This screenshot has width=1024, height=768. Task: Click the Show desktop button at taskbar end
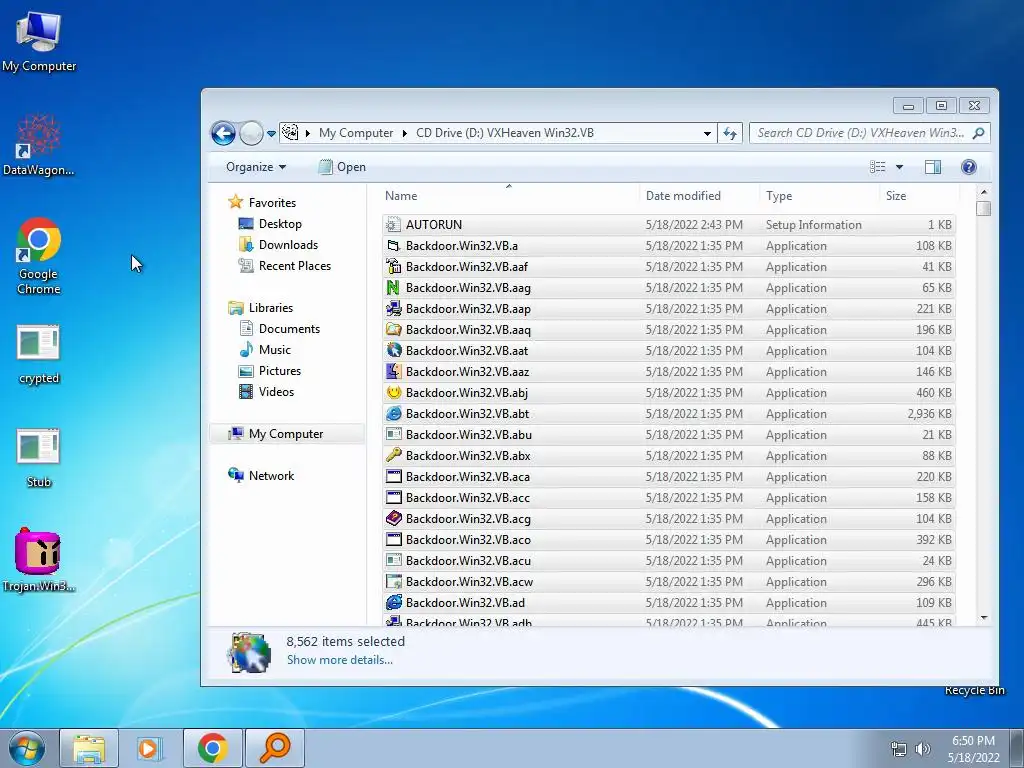pos(1017,748)
